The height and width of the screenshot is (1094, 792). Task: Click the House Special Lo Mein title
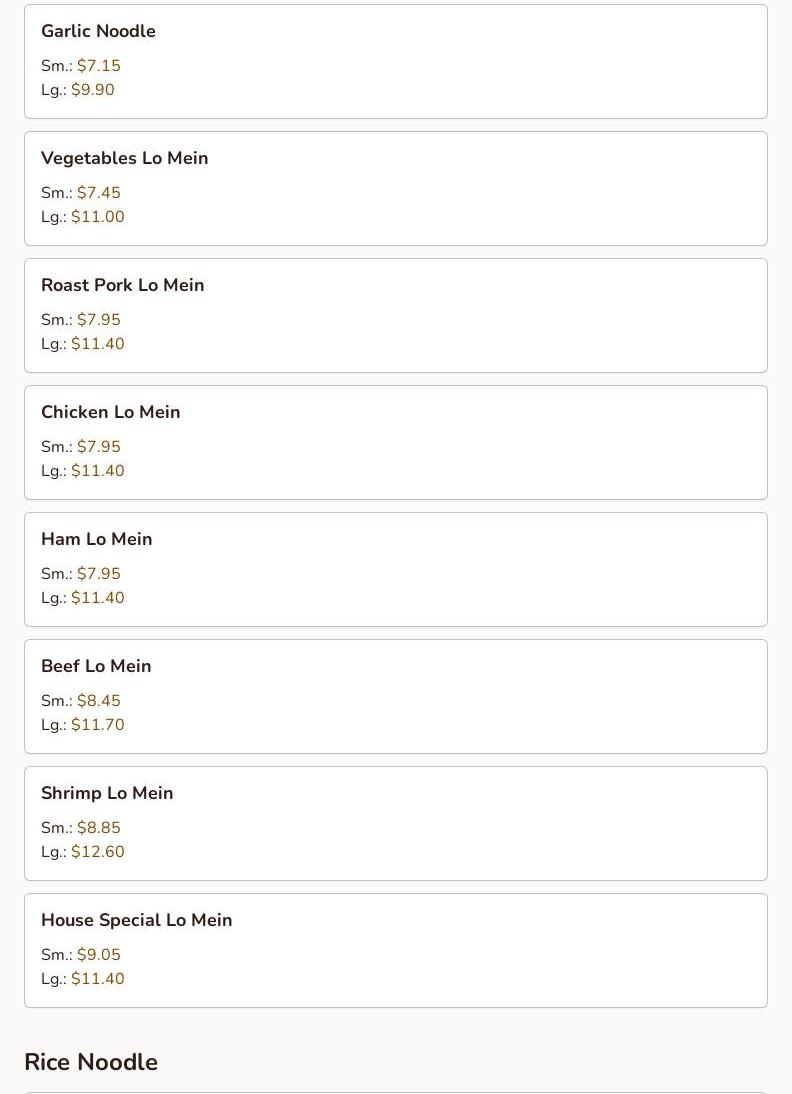pos(136,920)
